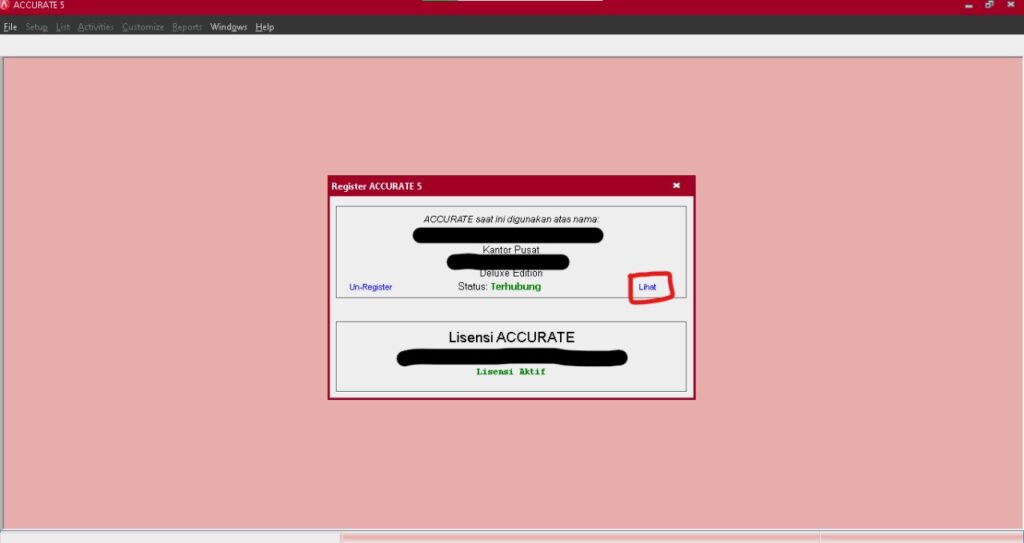Open the Activities menu
Image resolution: width=1024 pixels, height=543 pixels.
(95, 27)
